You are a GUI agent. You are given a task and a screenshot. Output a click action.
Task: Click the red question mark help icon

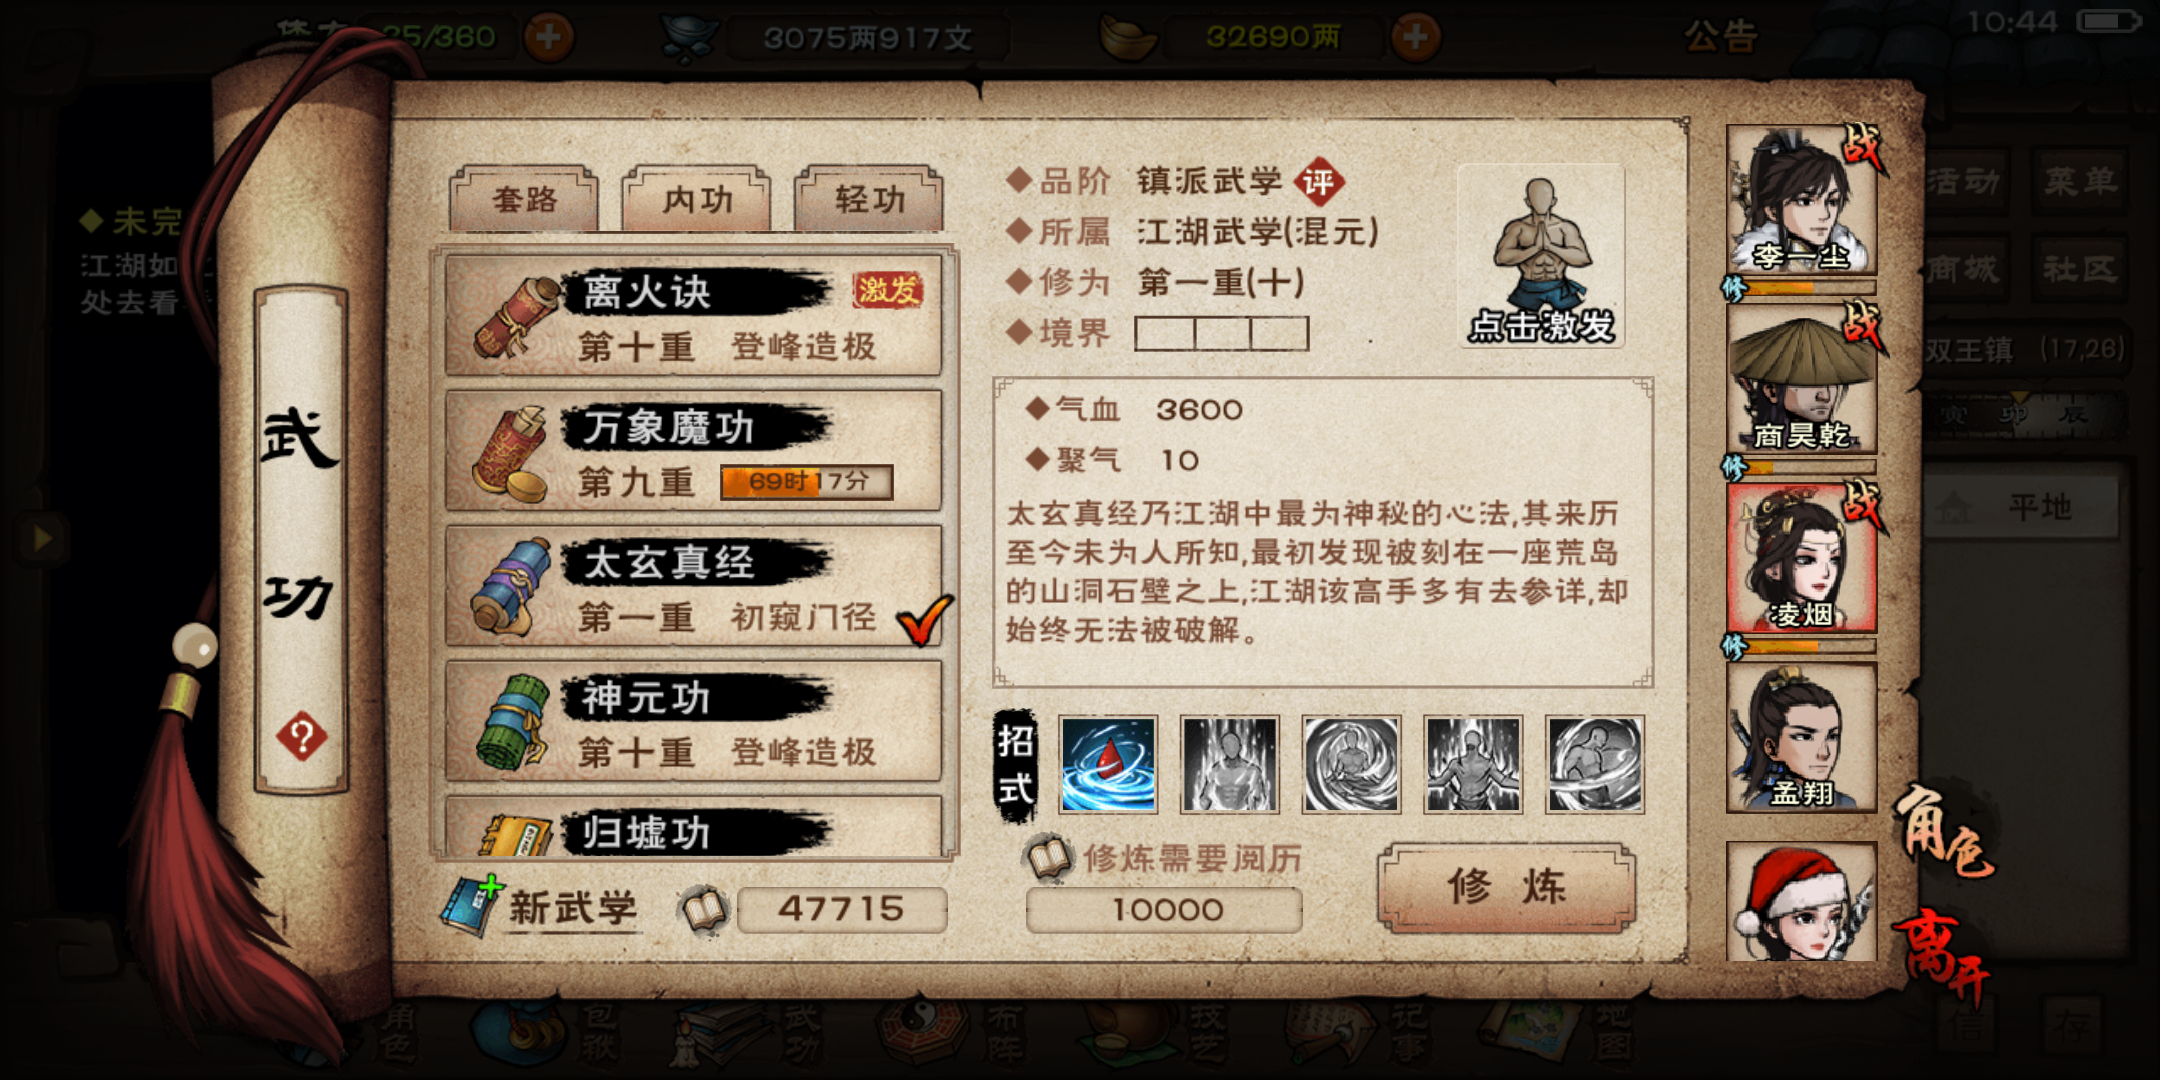click(301, 738)
